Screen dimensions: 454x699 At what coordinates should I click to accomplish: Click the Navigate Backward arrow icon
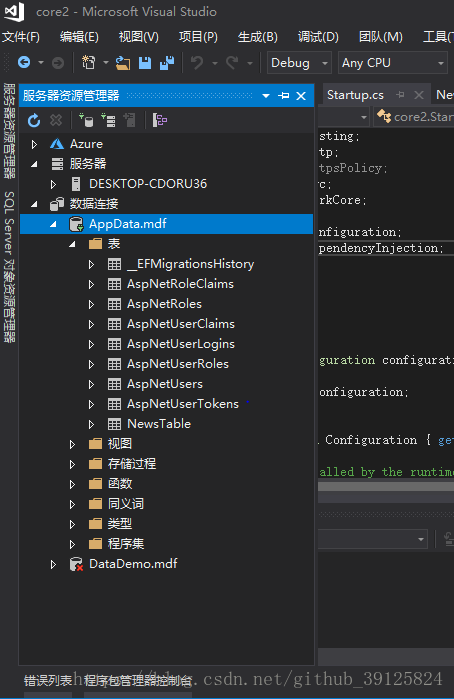pos(24,62)
